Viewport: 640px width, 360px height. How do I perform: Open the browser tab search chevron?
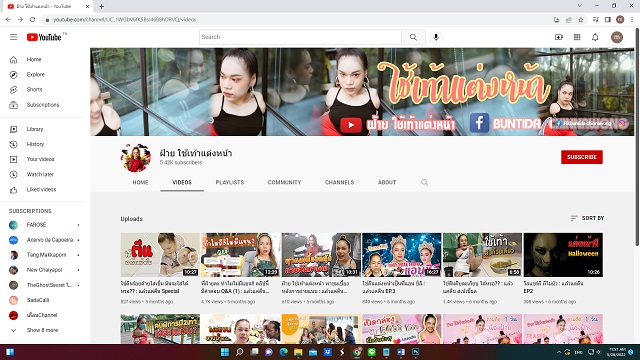coord(580,6)
